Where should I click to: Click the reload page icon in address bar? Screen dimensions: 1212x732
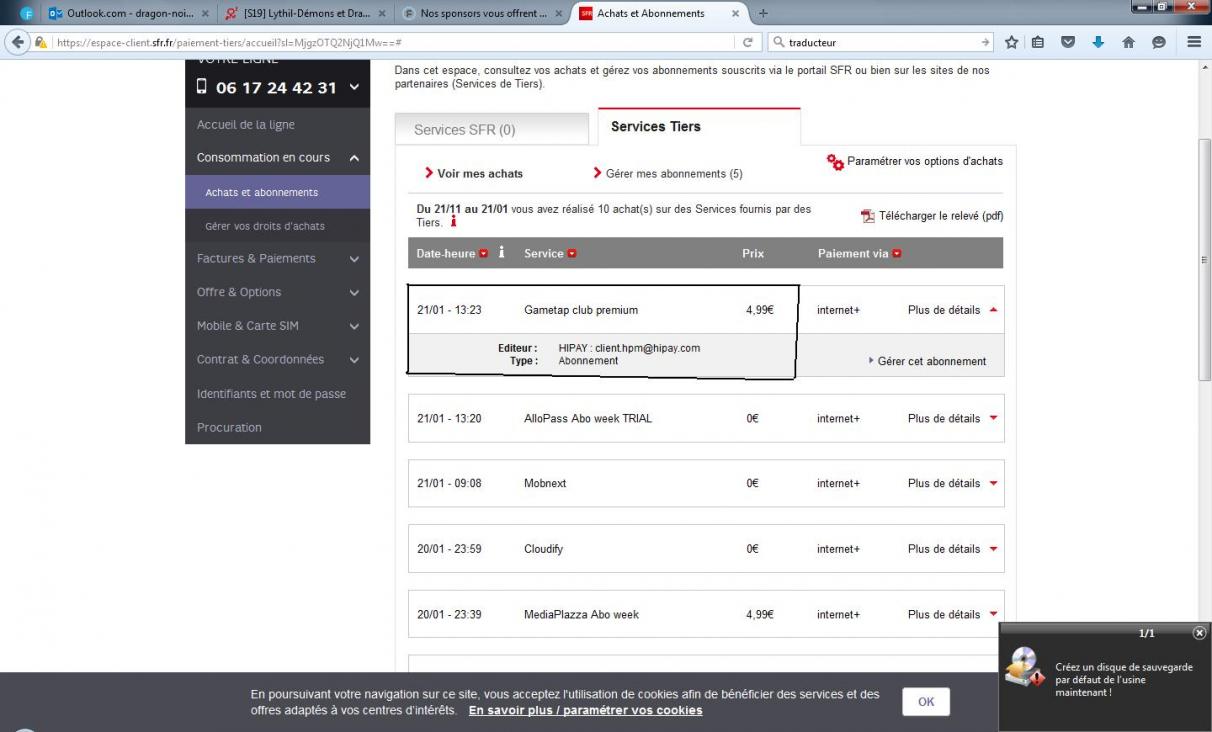pyautogui.click(x=747, y=42)
